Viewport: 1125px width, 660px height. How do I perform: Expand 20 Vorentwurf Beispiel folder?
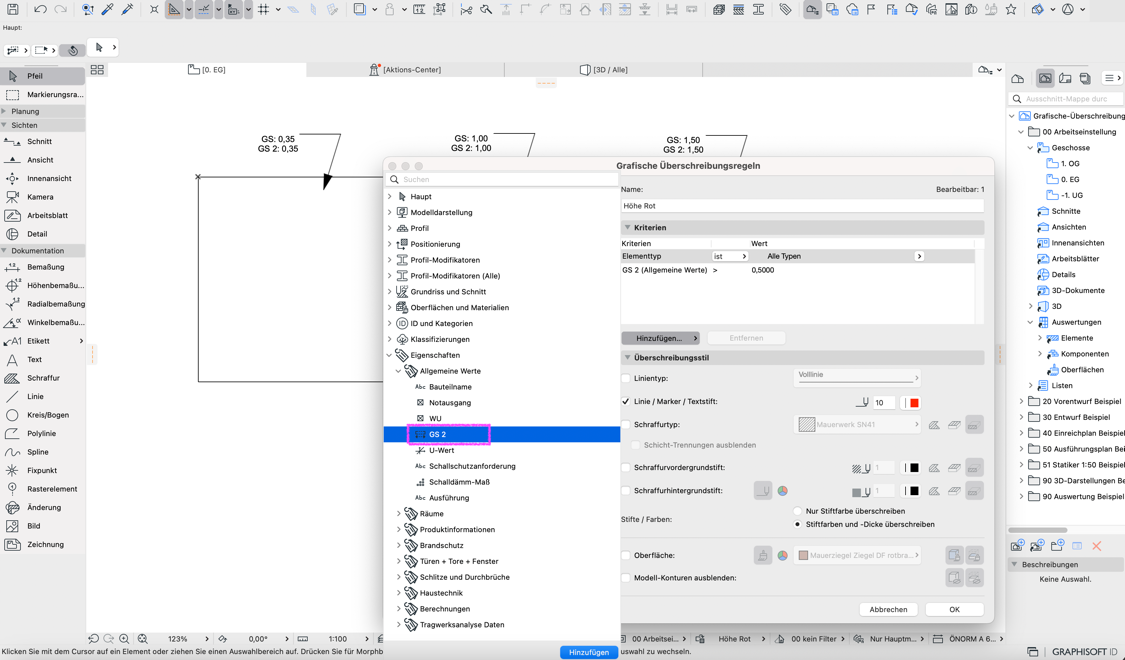(1022, 402)
